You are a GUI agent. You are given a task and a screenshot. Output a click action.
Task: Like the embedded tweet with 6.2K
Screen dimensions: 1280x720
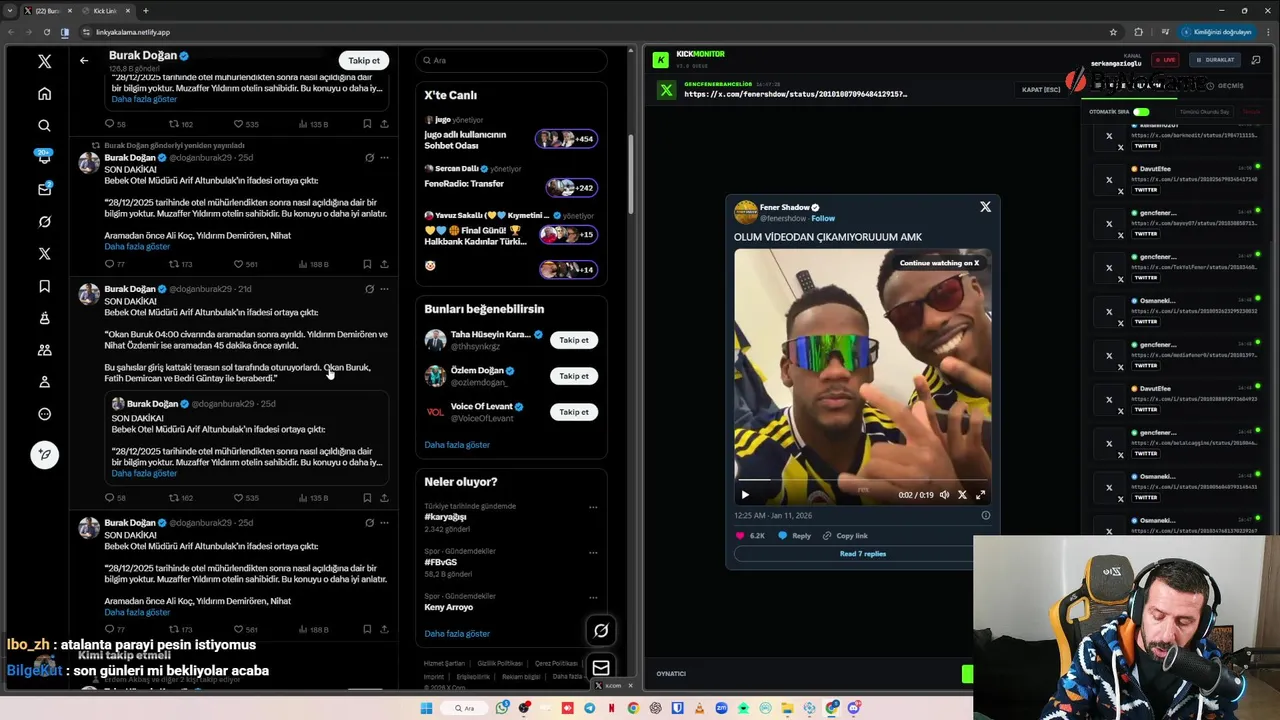751,536
